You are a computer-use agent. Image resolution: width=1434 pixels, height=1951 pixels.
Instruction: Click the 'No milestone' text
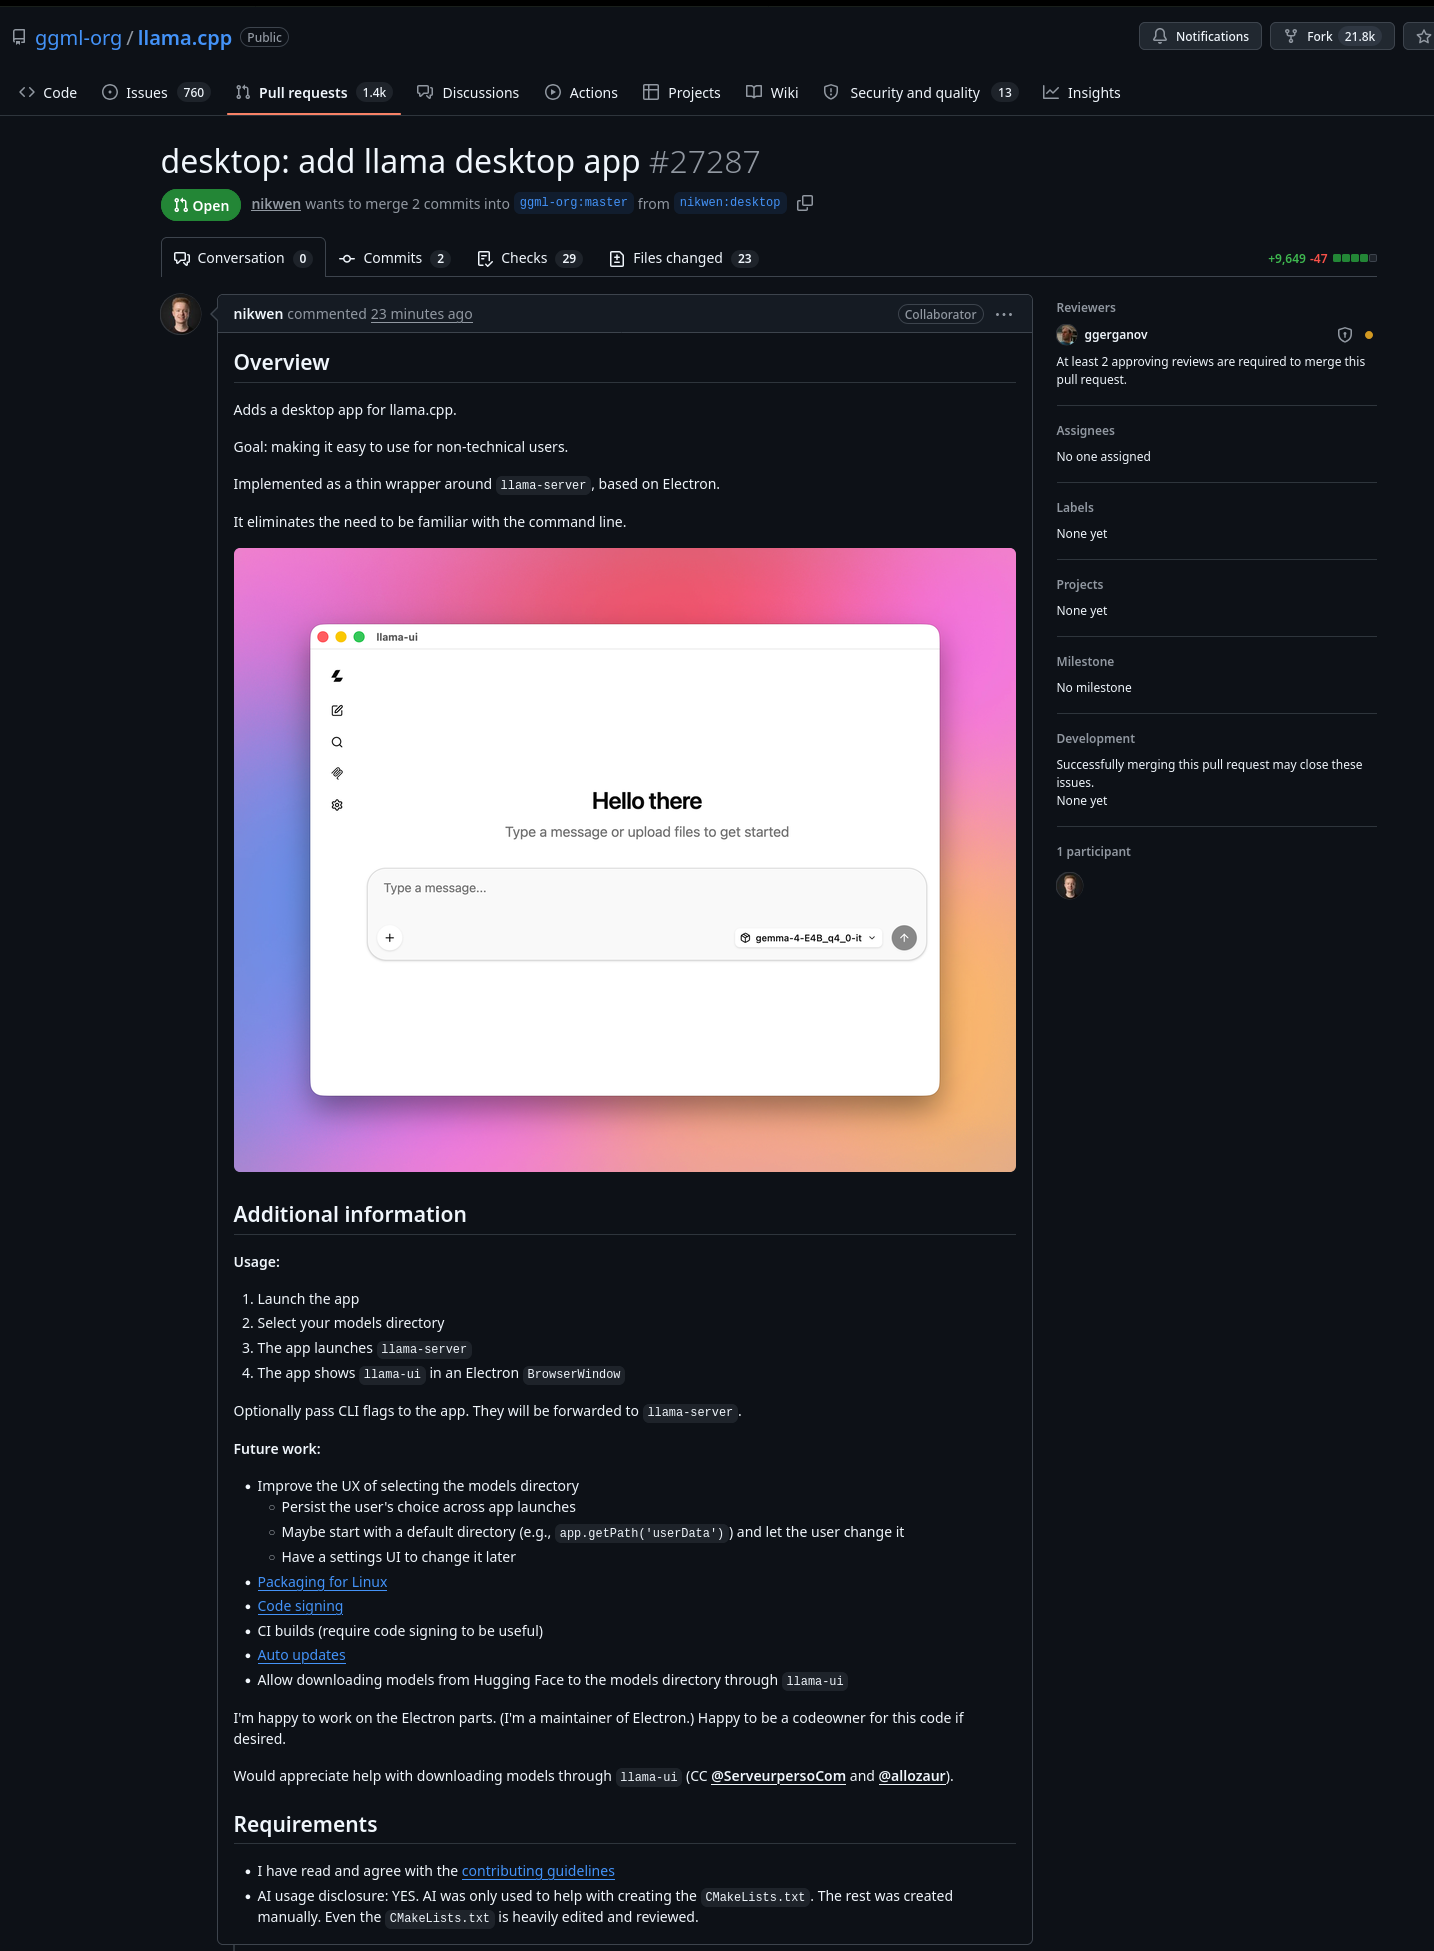coord(1094,688)
